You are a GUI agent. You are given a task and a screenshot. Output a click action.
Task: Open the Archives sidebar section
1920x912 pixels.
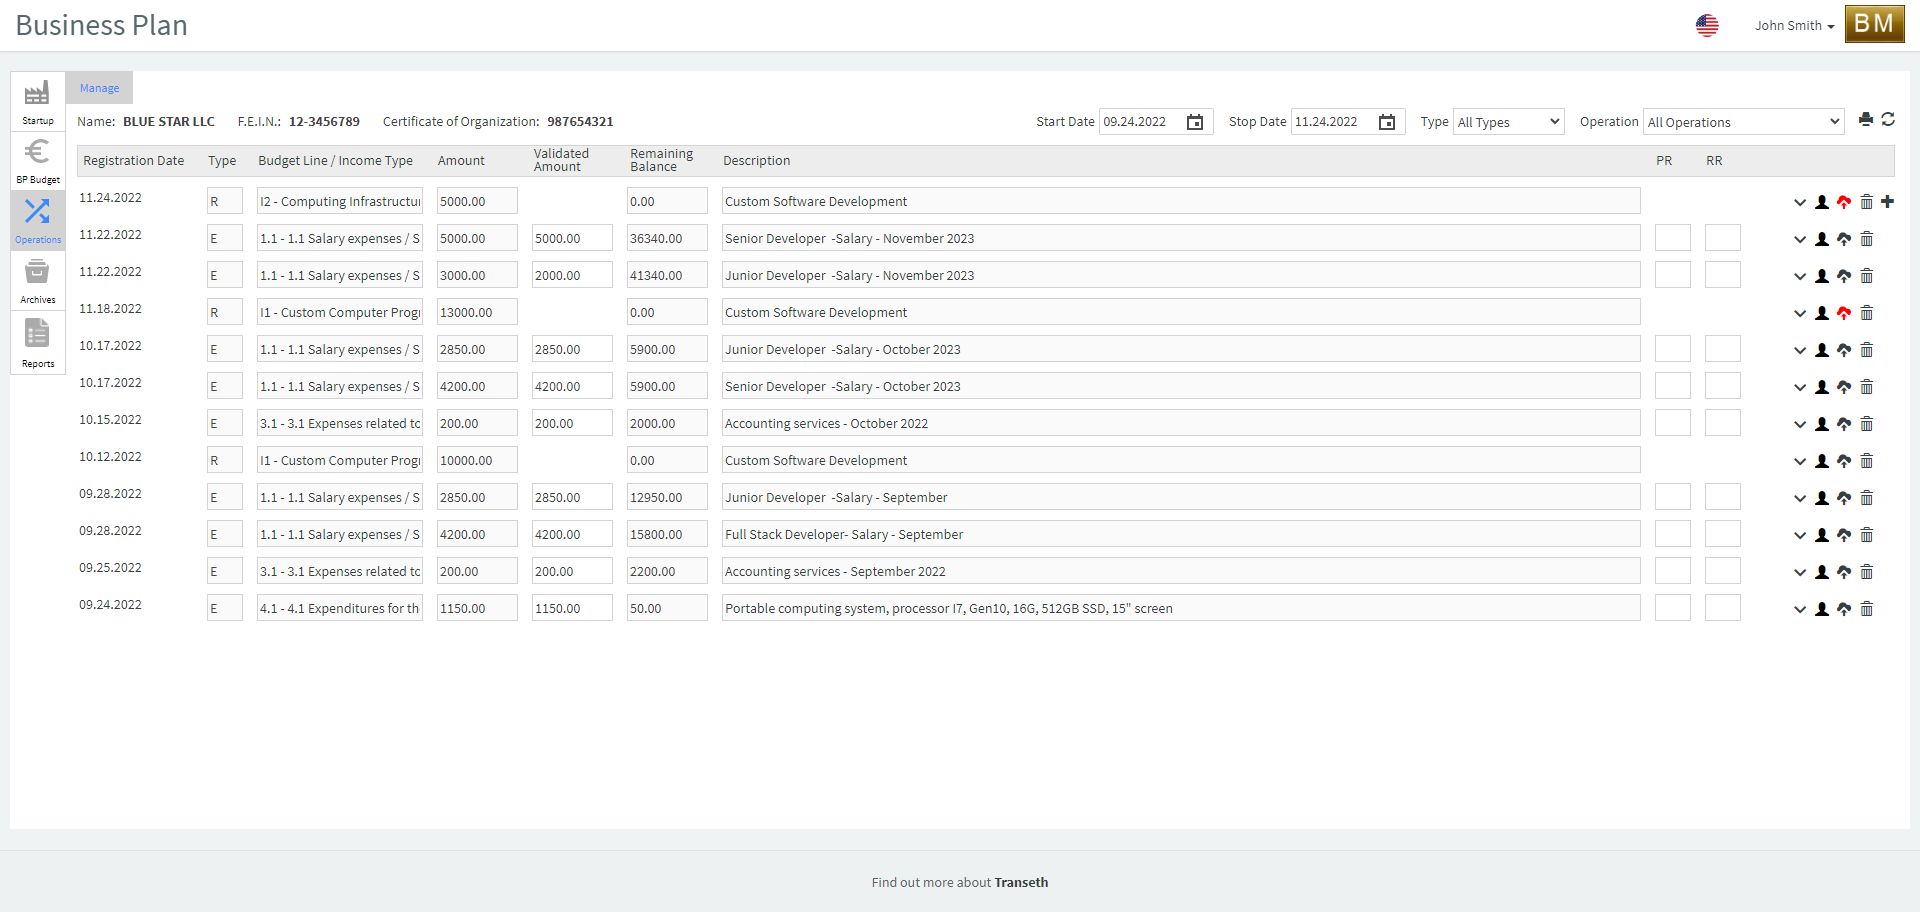(x=38, y=281)
